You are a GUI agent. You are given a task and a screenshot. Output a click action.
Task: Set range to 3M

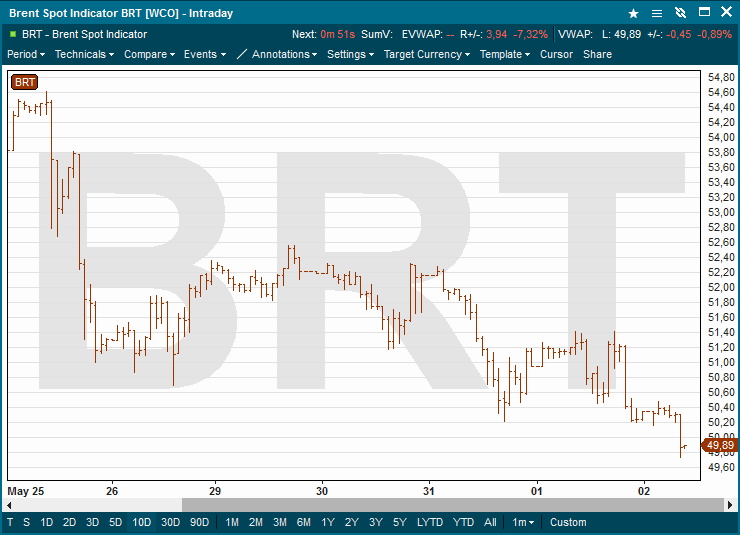[280, 522]
